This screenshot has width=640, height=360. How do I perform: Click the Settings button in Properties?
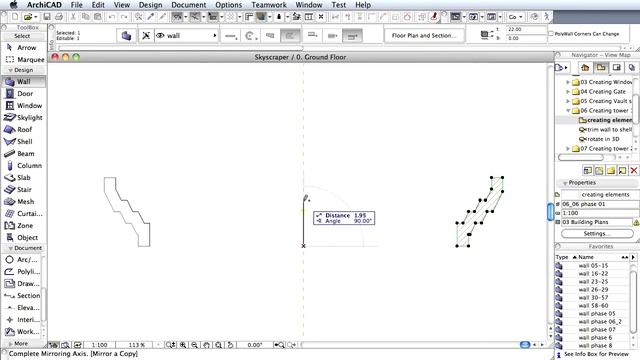pyautogui.click(x=597, y=234)
